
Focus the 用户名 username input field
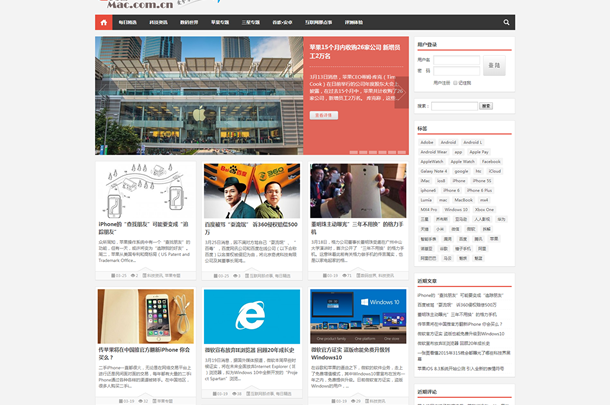(456, 60)
